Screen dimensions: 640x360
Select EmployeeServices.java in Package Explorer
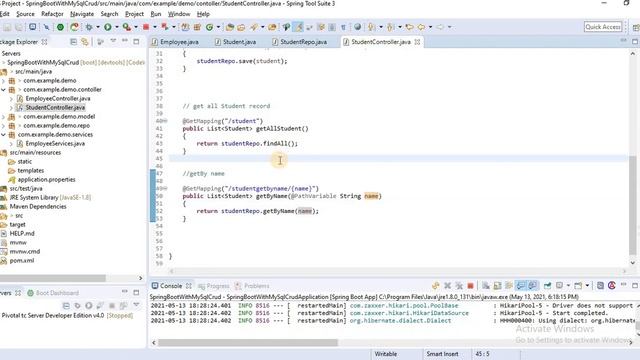click(x=55, y=144)
